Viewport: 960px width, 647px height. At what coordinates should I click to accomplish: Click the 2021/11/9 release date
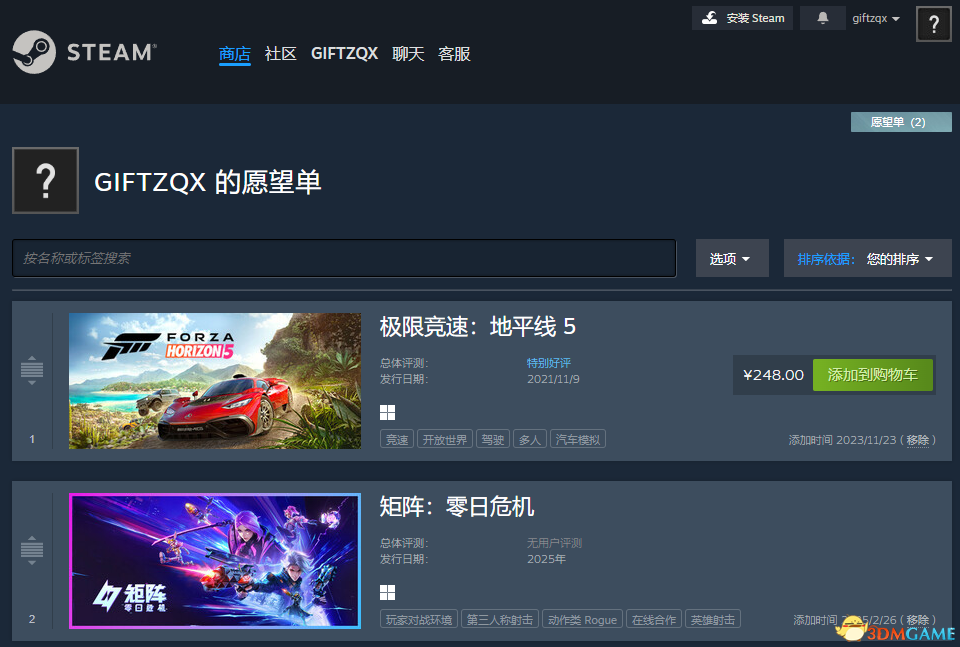[553, 379]
